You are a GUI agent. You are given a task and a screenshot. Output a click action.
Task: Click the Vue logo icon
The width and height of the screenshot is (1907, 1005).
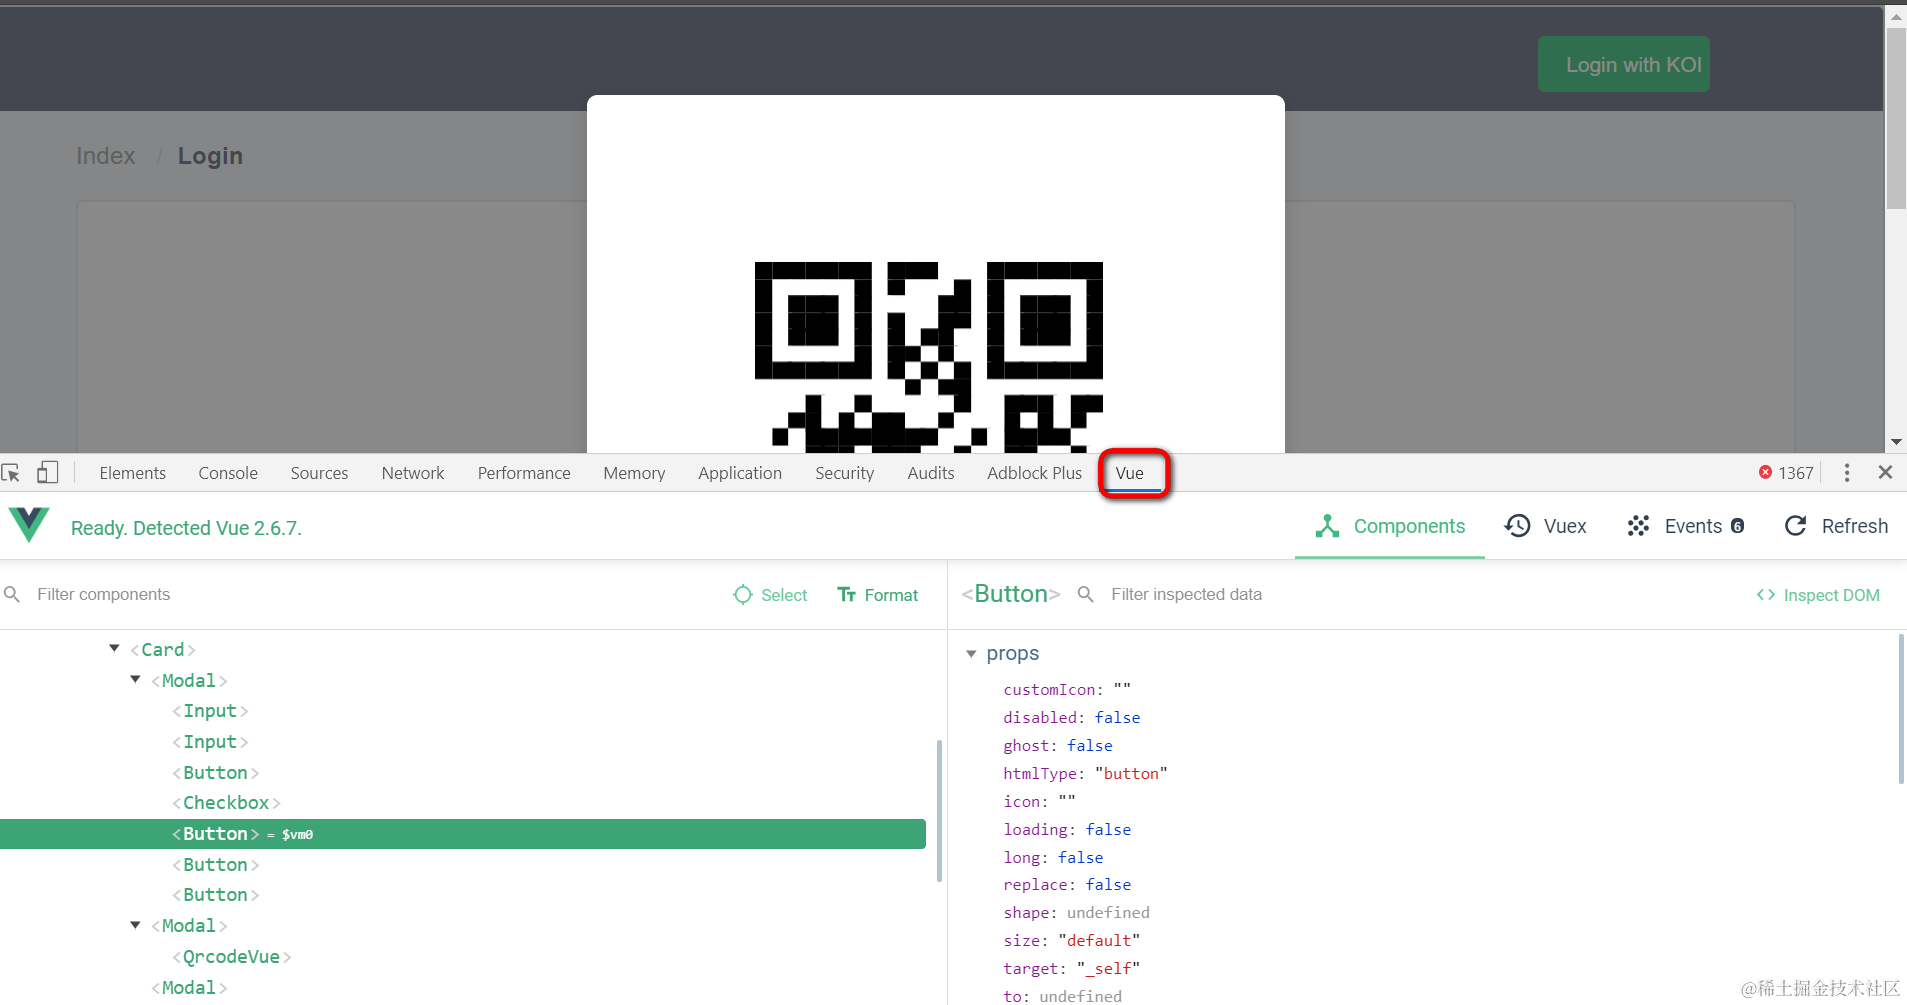[x=29, y=525]
